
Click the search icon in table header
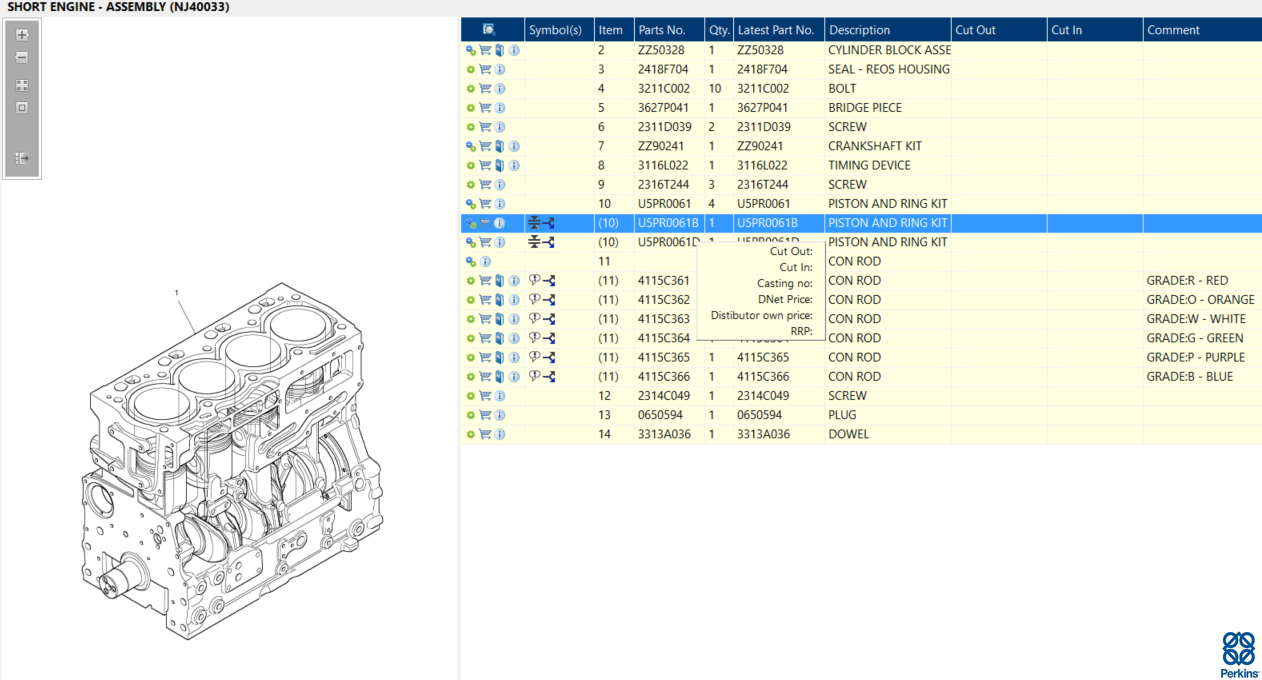coord(489,30)
